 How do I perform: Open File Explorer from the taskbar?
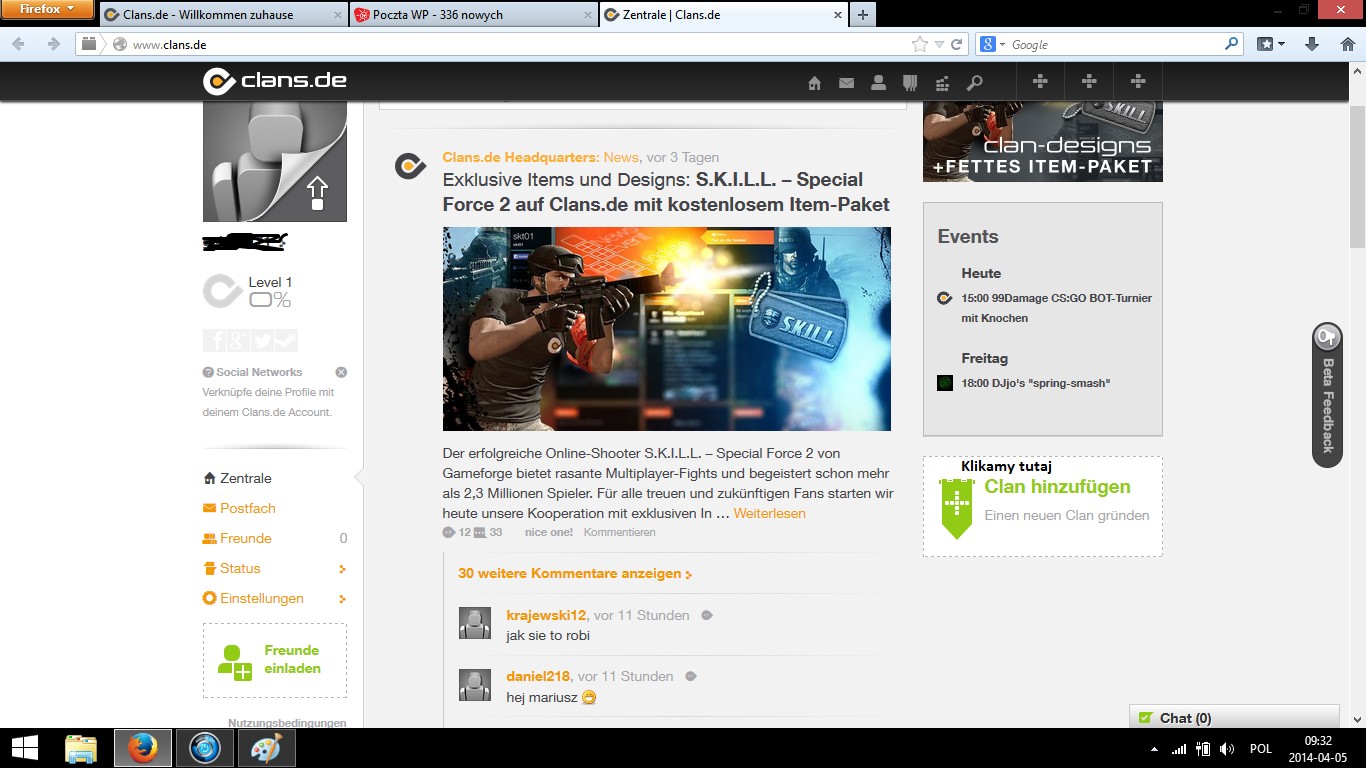pyautogui.click(x=81, y=747)
